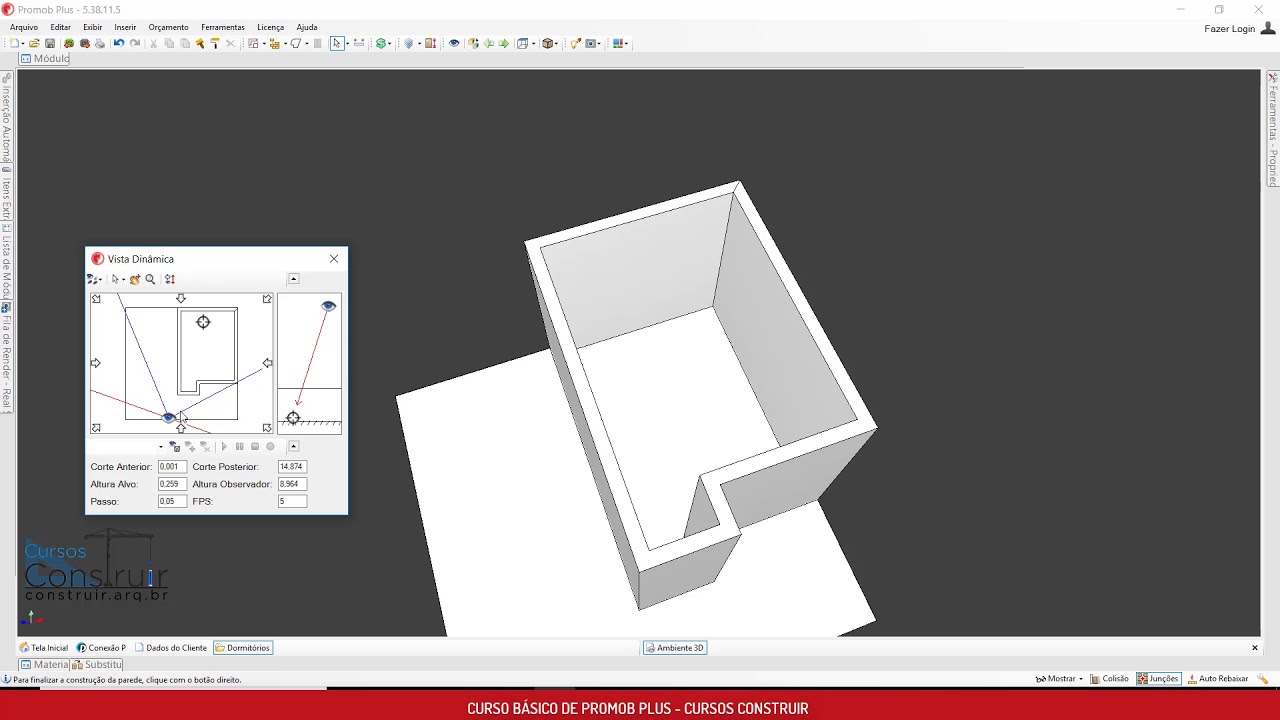The height and width of the screenshot is (720, 1280).
Task: Switch to the Tela Inicial tab
Action: tap(44, 648)
